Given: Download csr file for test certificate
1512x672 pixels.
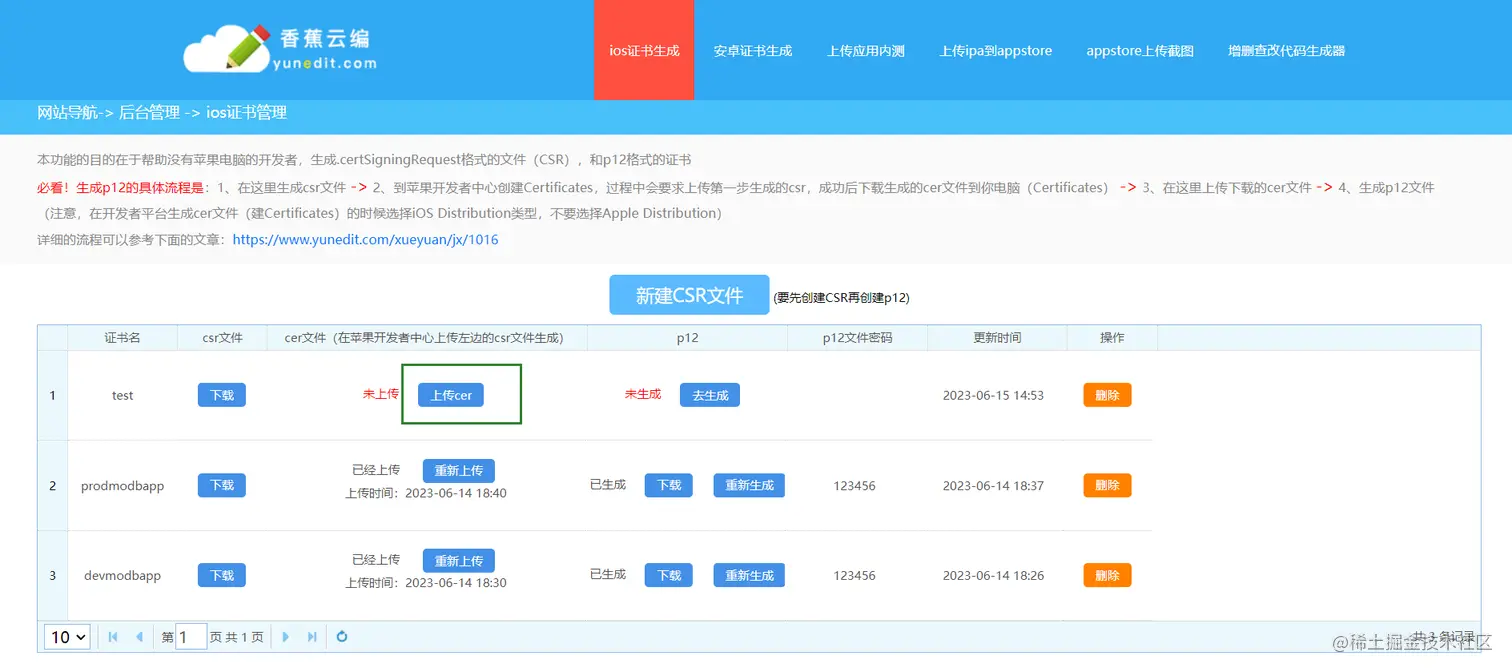Looking at the screenshot, I should [222, 395].
